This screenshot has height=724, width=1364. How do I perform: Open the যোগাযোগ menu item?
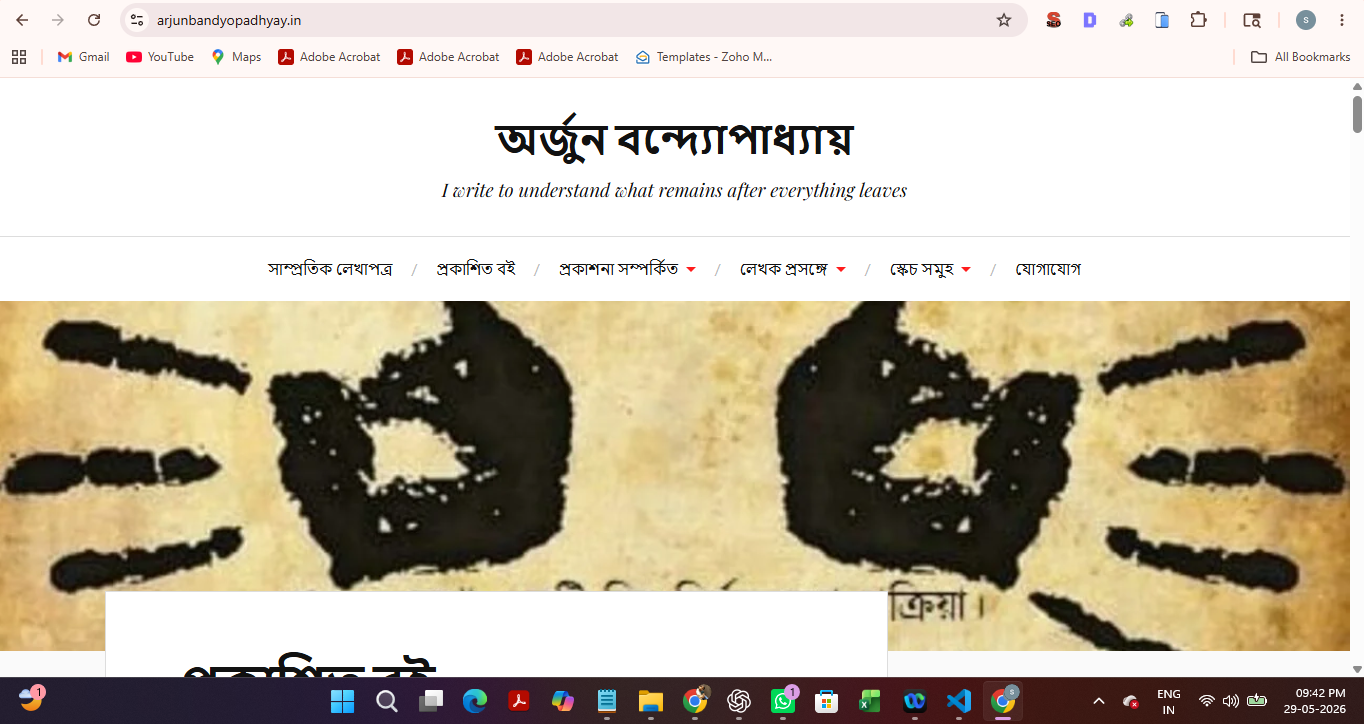click(1048, 269)
